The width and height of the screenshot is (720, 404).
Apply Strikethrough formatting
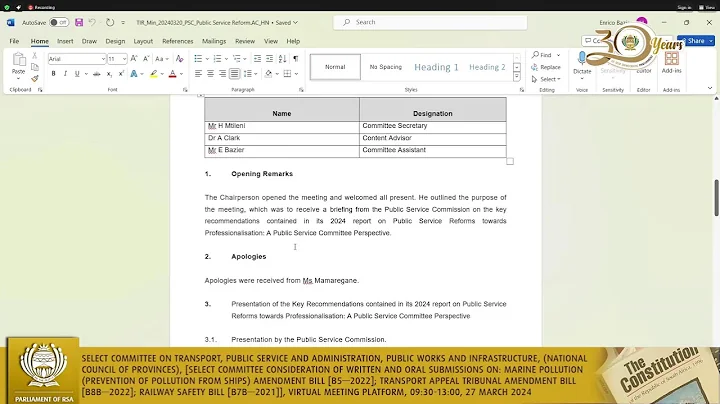[x=96, y=73]
